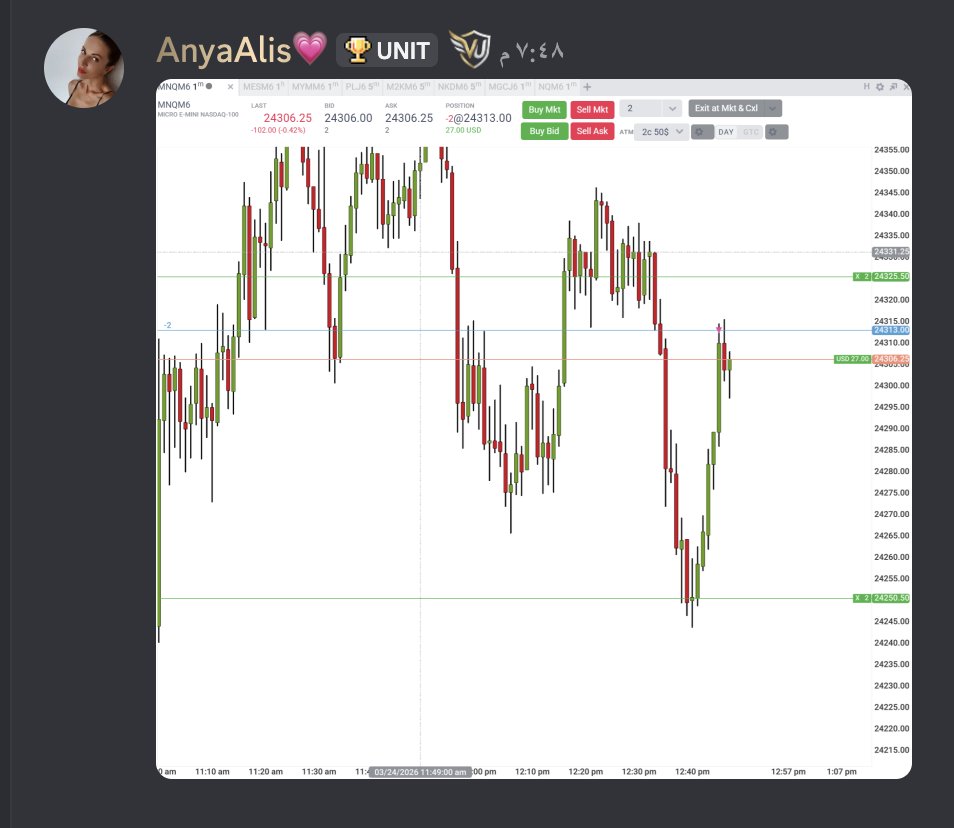Viewport: 954px width, 828px height.
Task: Click the 27.00 USD position profit text
Action: click(463, 130)
